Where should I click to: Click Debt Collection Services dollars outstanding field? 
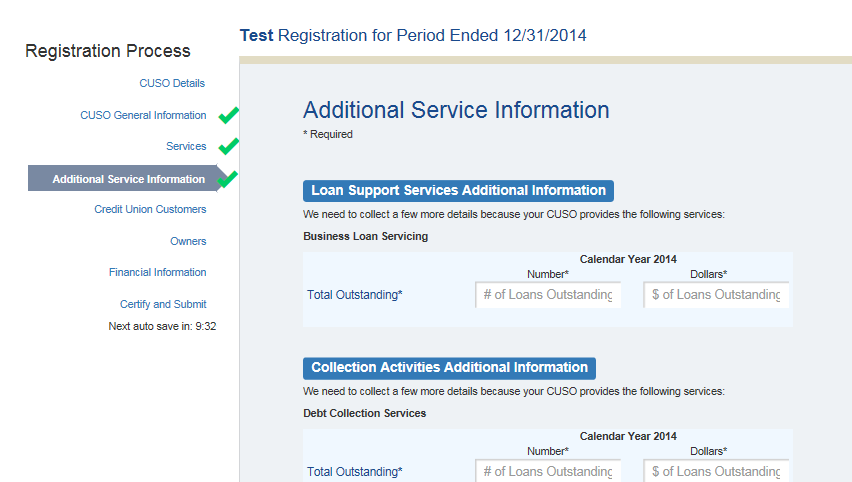click(x=716, y=471)
